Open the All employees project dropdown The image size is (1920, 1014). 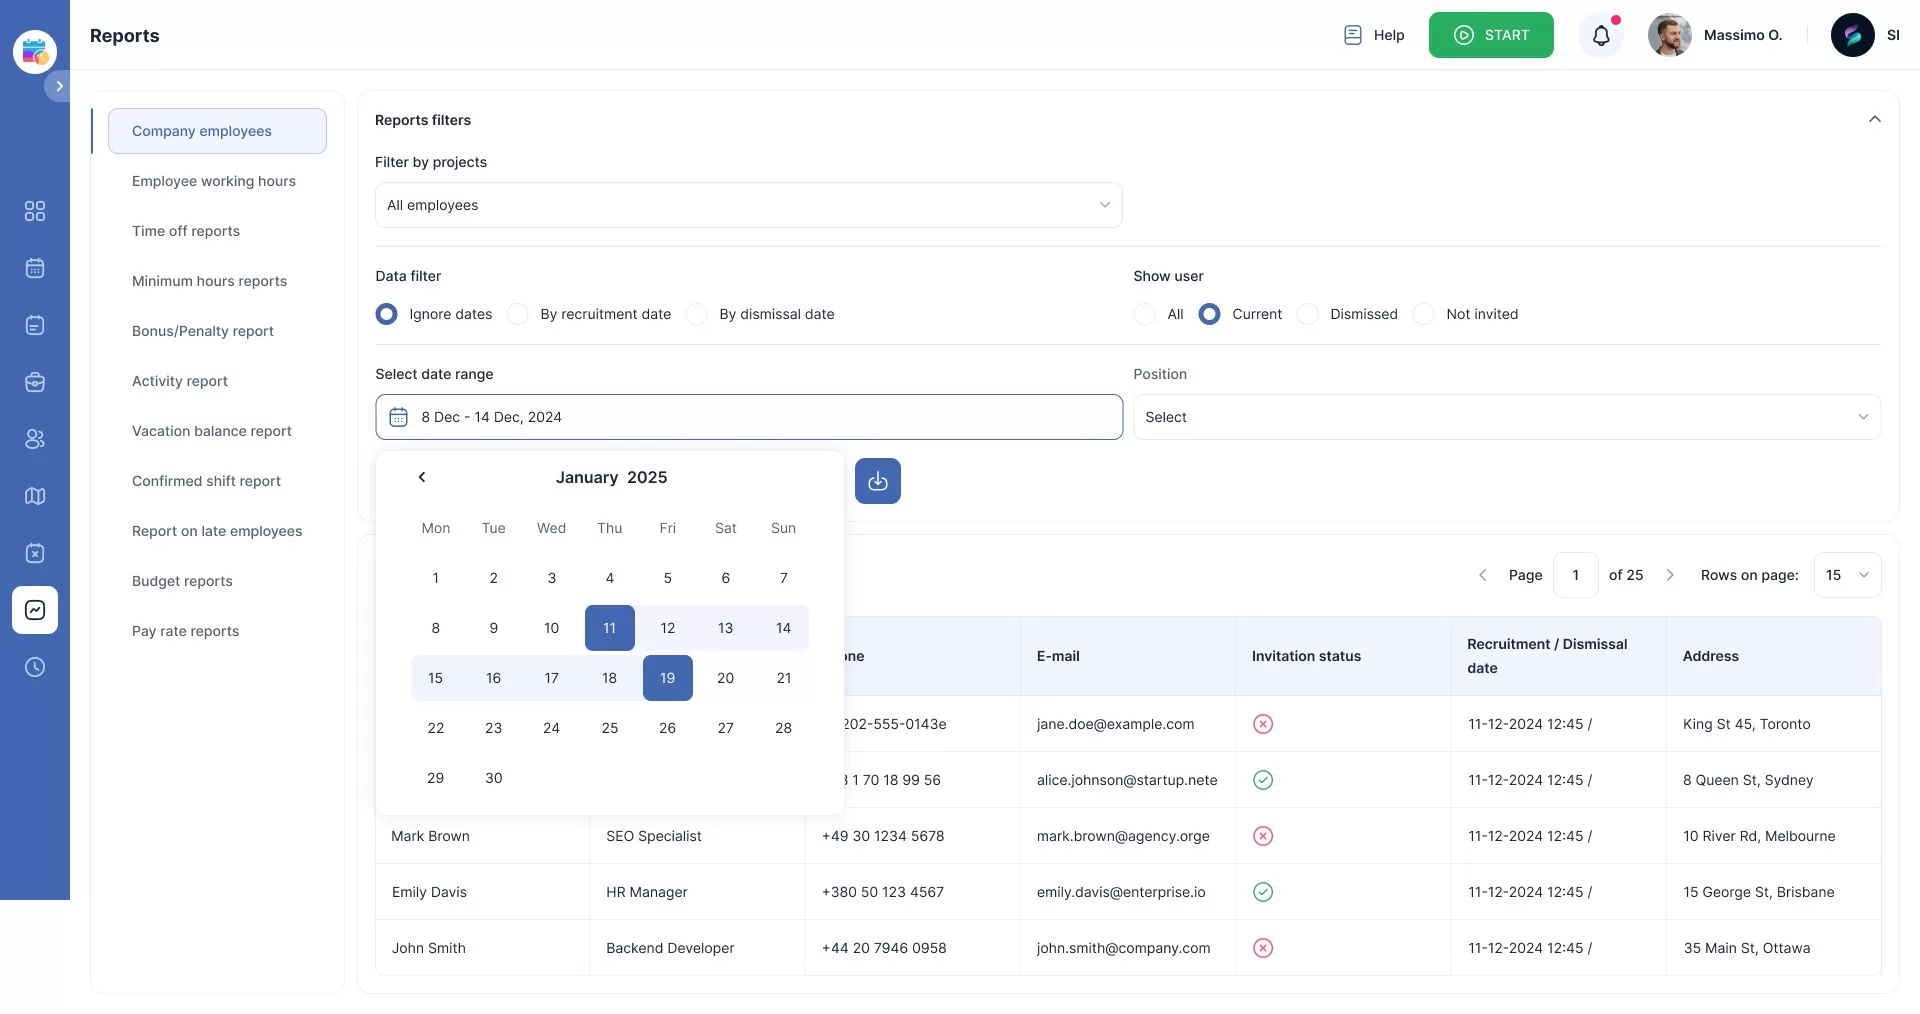pos(748,205)
